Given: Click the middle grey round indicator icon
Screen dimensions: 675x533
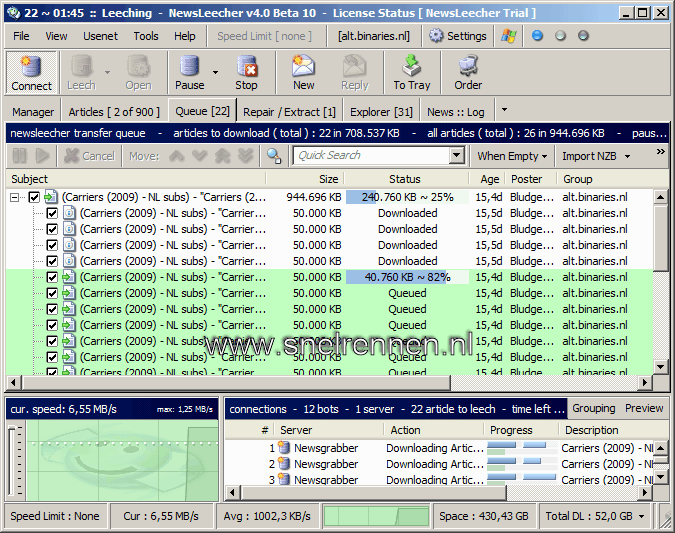Looking at the screenshot, I should [560, 36].
